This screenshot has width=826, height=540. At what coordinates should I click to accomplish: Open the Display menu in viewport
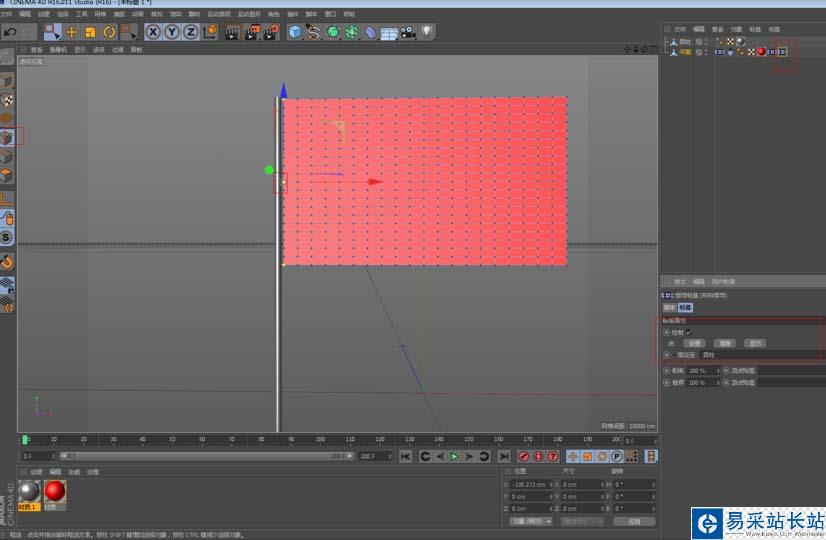point(80,50)
